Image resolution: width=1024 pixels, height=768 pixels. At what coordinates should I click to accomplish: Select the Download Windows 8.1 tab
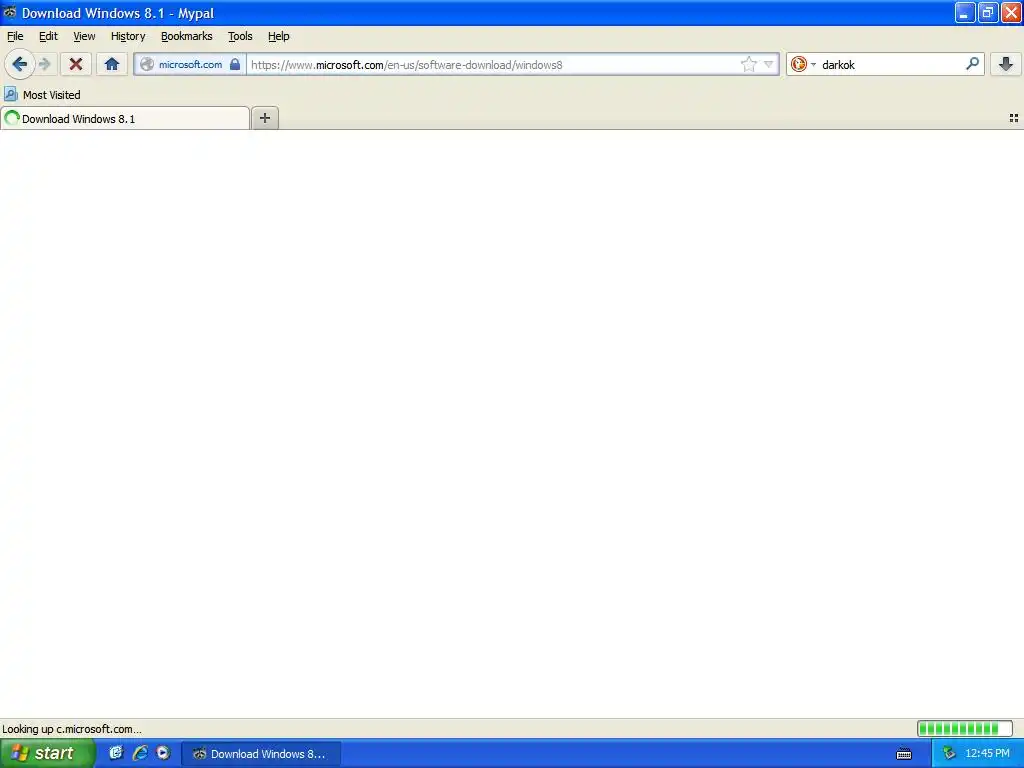tap(125, 118)
